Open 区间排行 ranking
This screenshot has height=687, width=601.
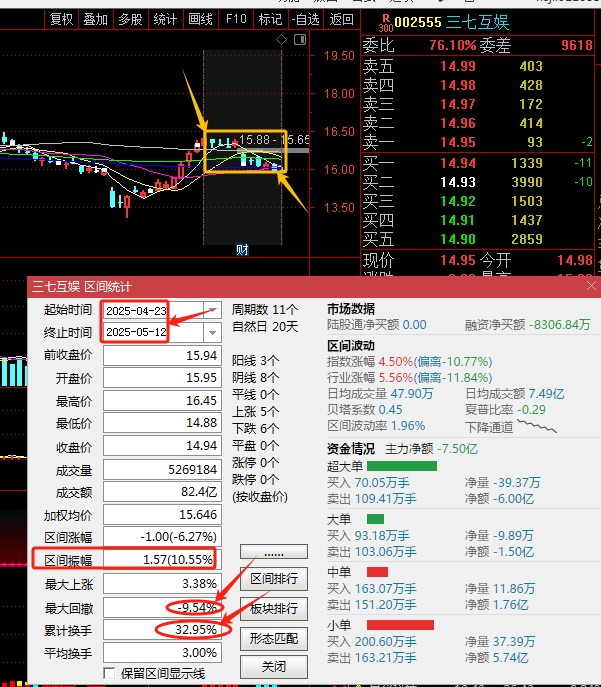274,579
